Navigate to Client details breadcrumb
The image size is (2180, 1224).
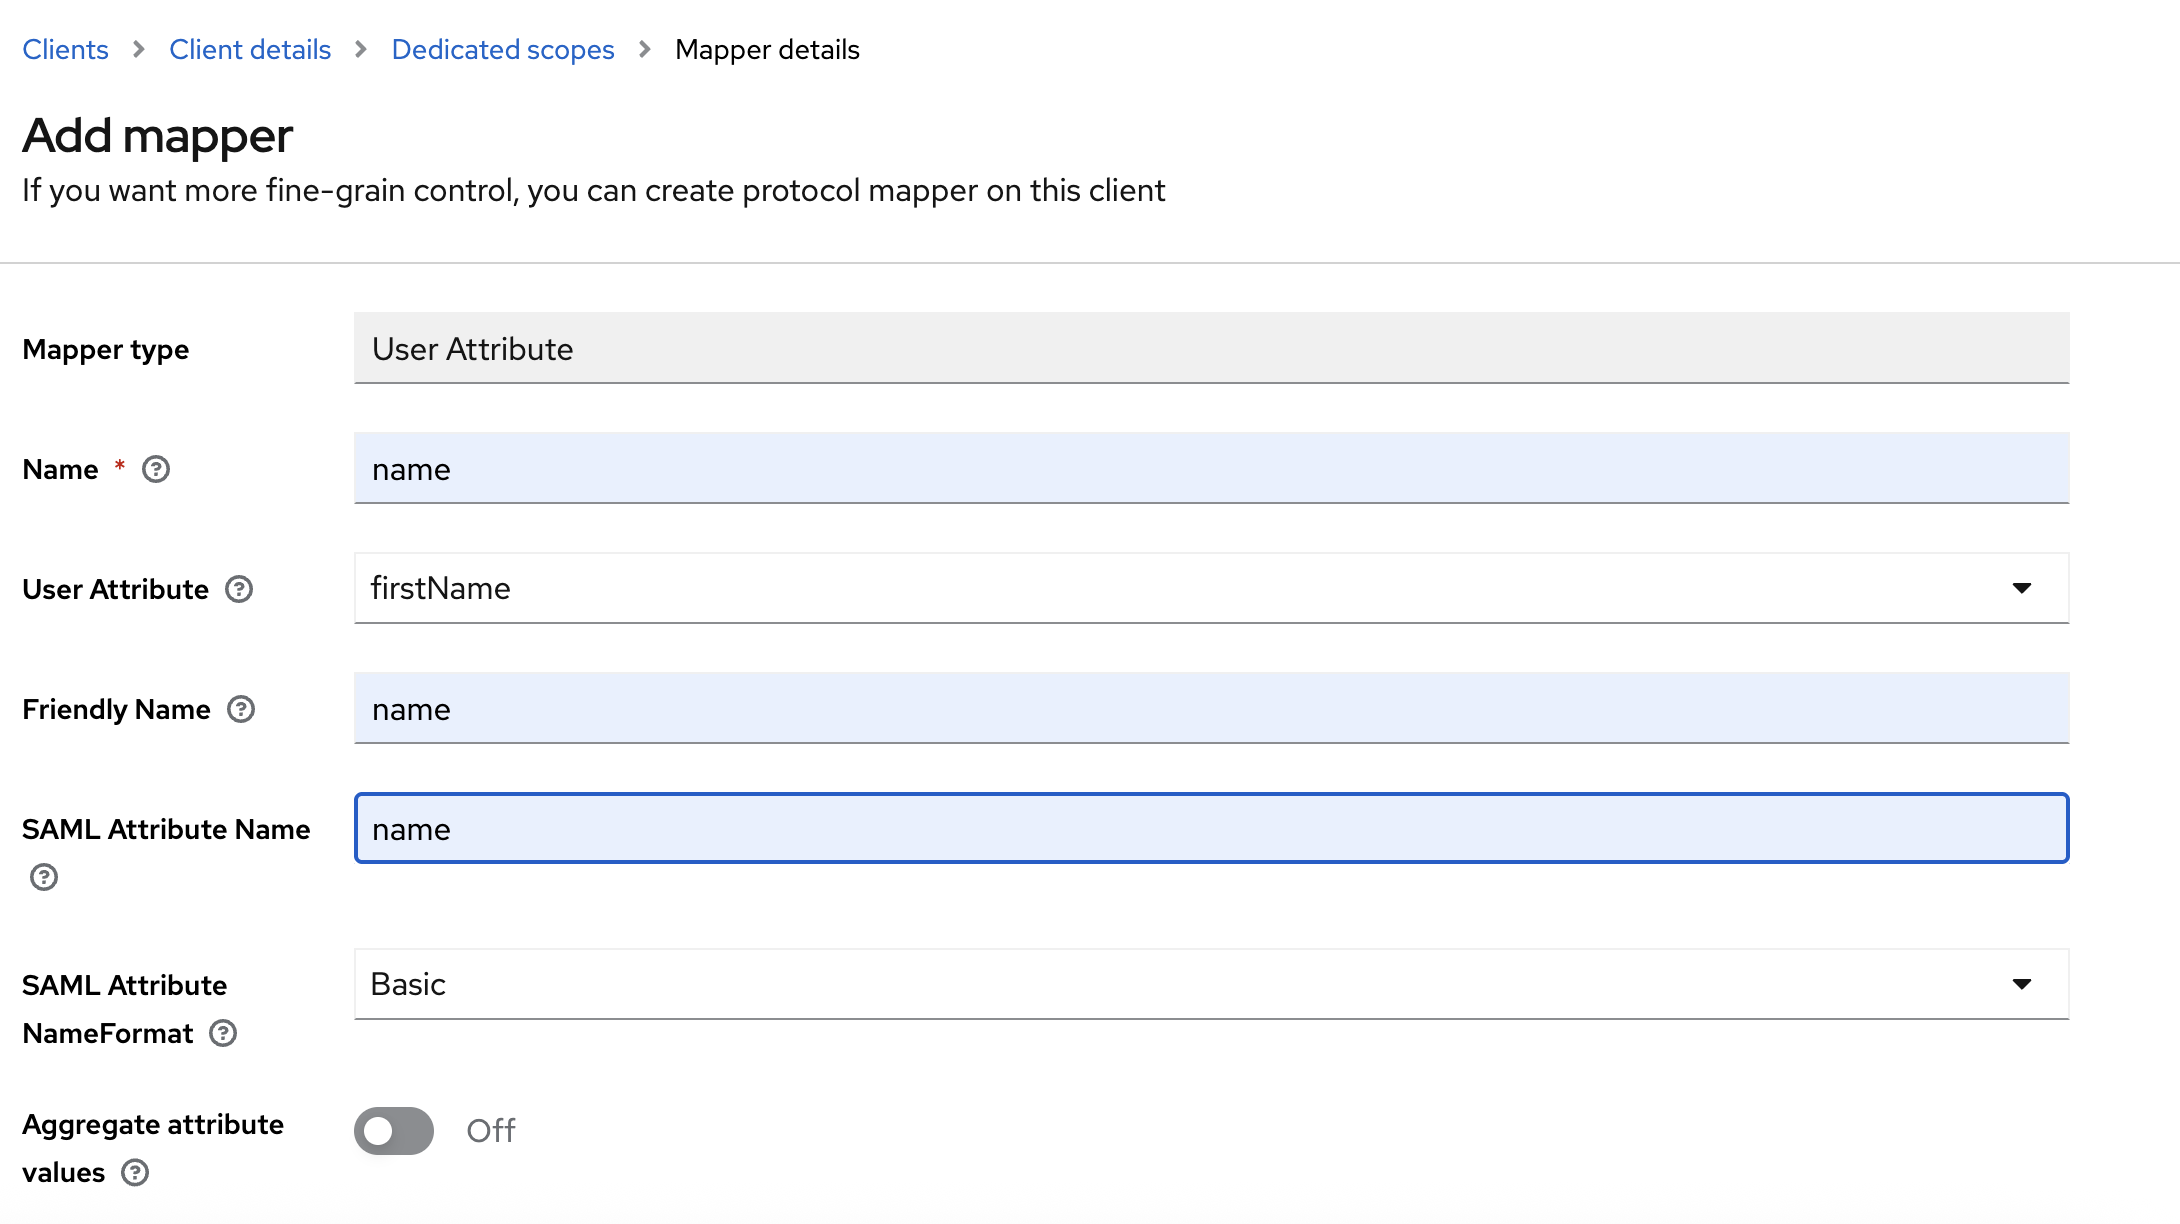tap(250, 49)
